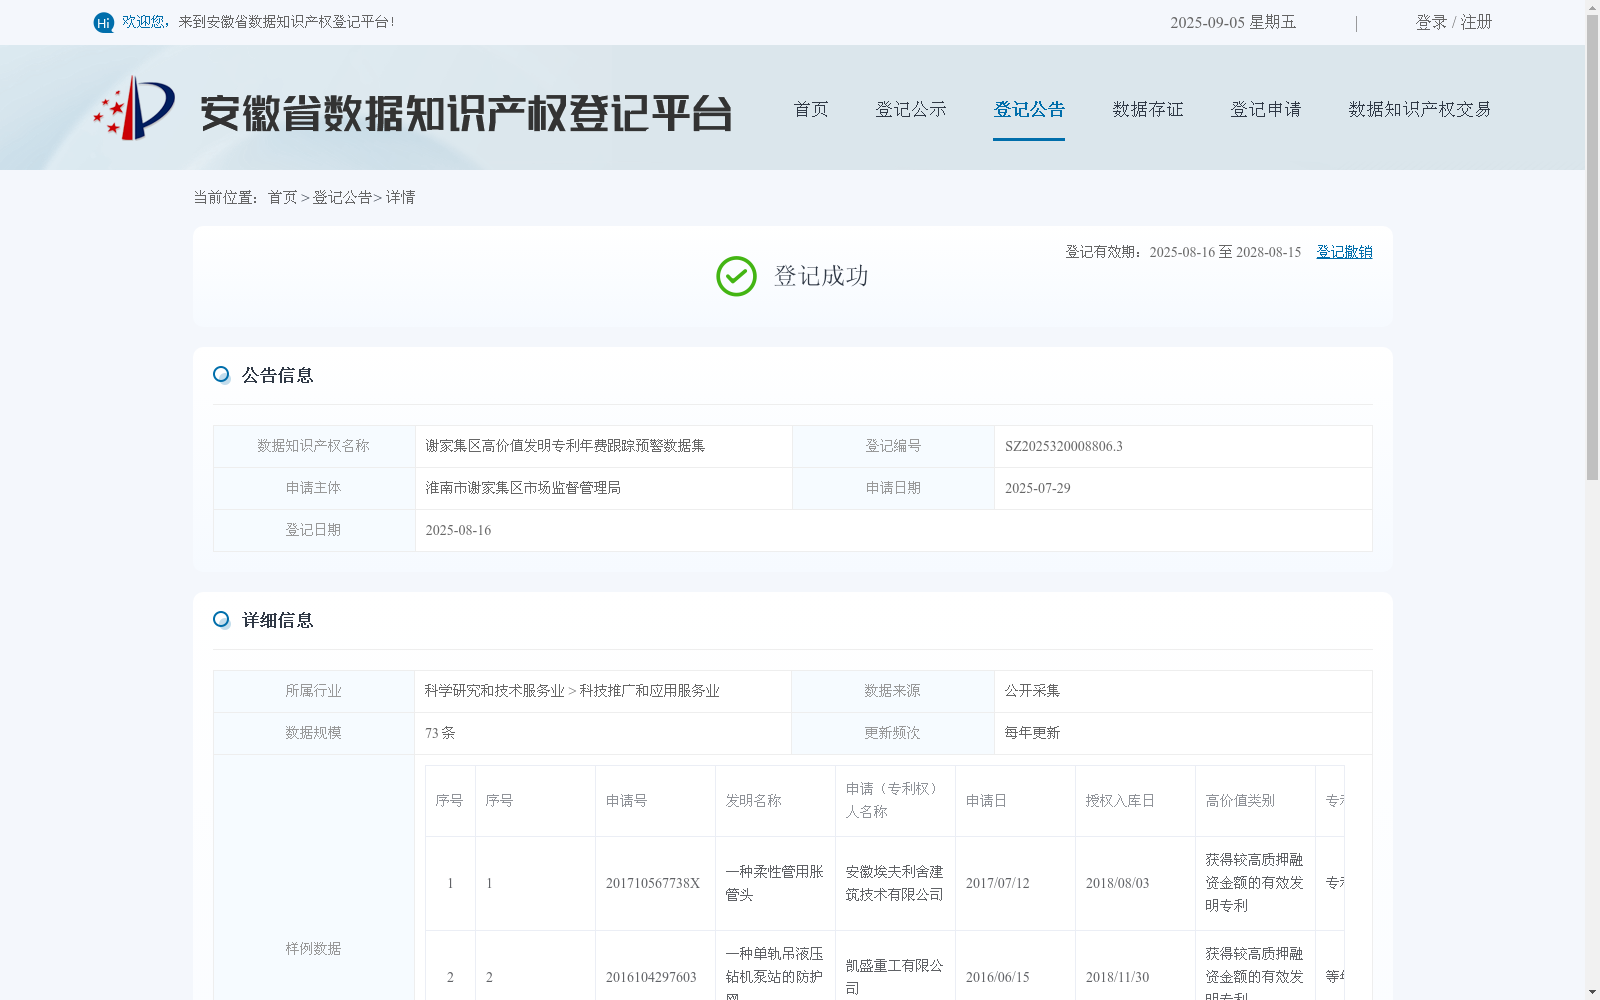1600x1000 pixels.
Task: Select application date 2025-07-29
Action: coord(1038,488)
